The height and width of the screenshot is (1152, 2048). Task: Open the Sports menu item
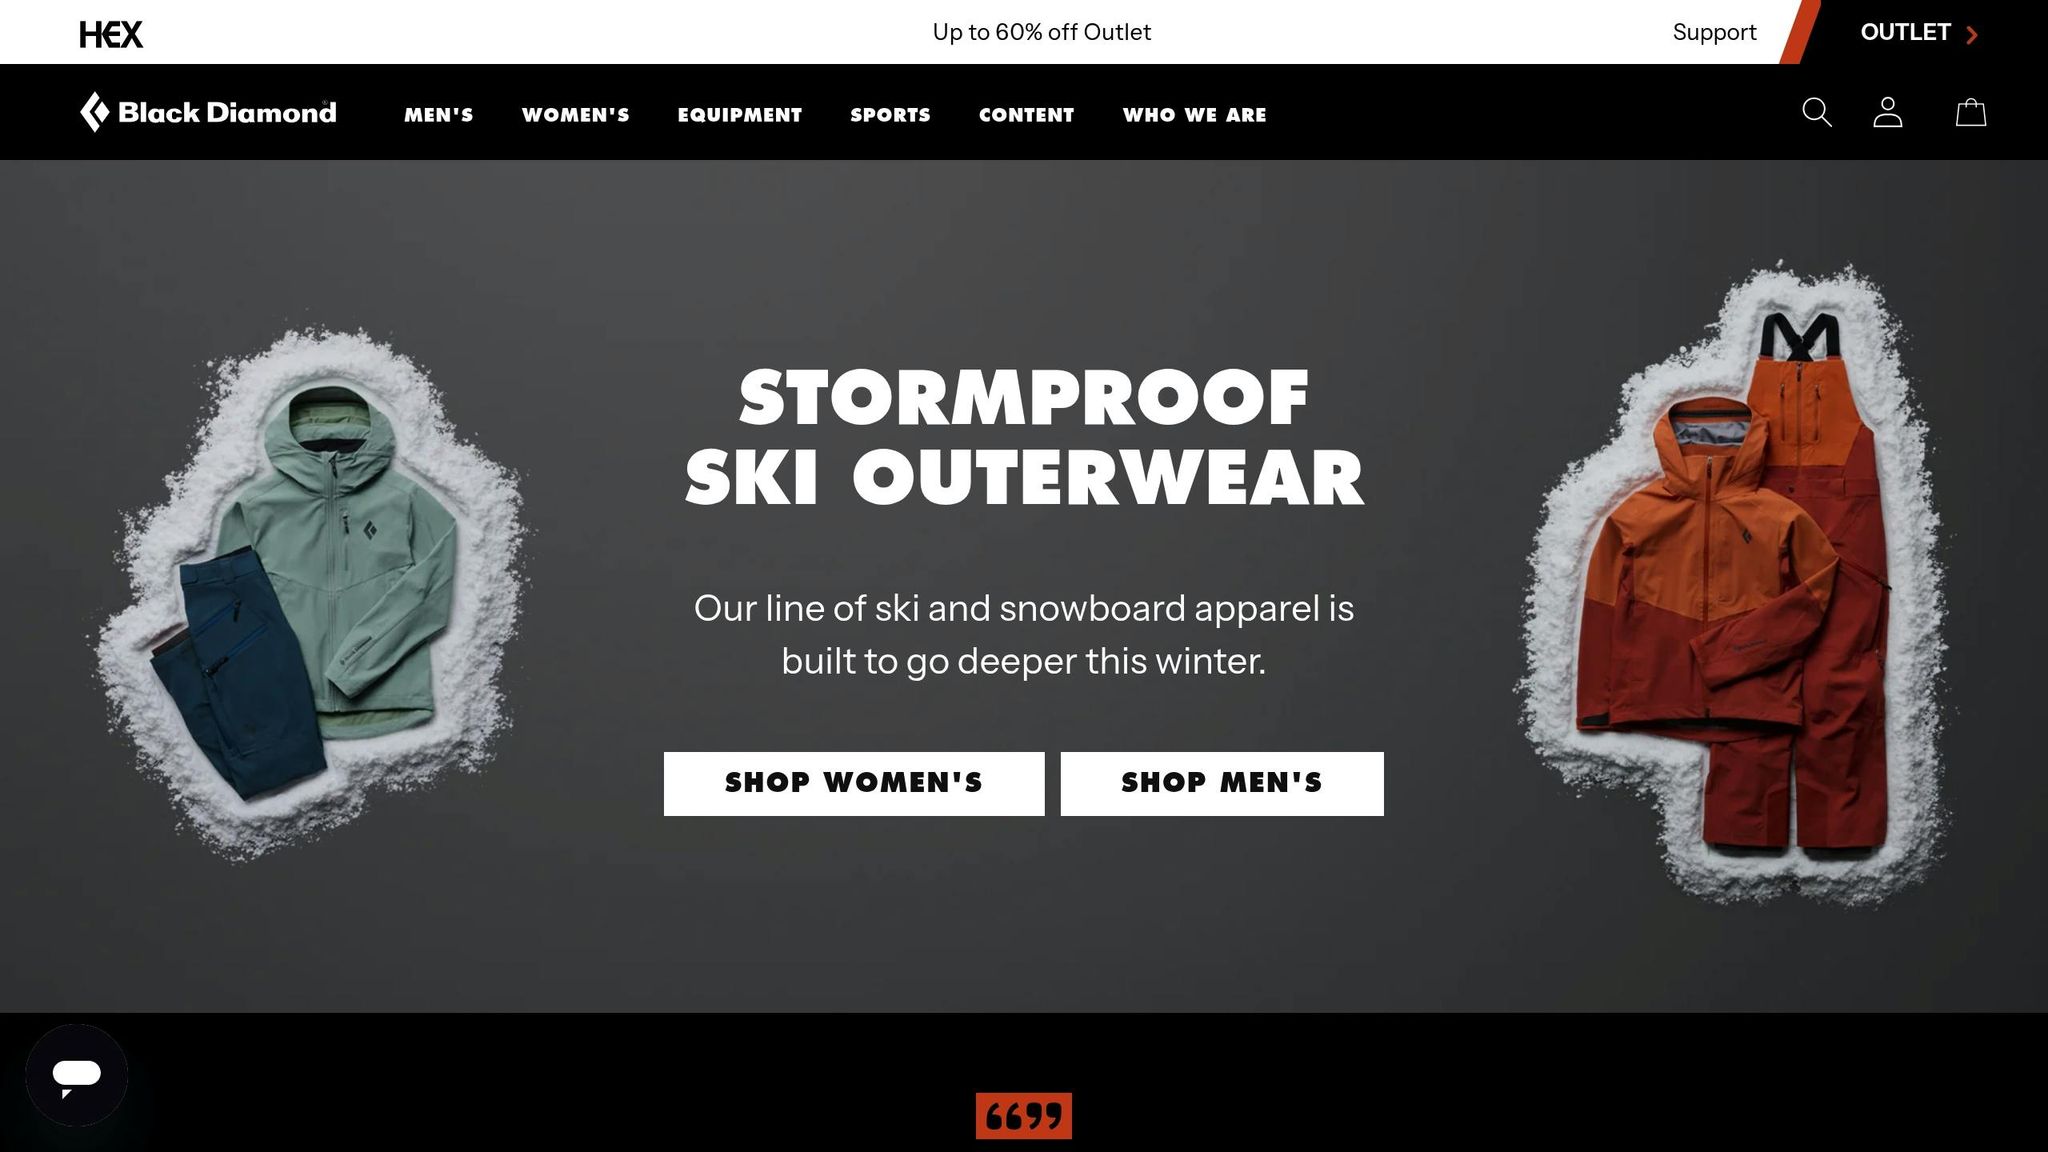890,115
